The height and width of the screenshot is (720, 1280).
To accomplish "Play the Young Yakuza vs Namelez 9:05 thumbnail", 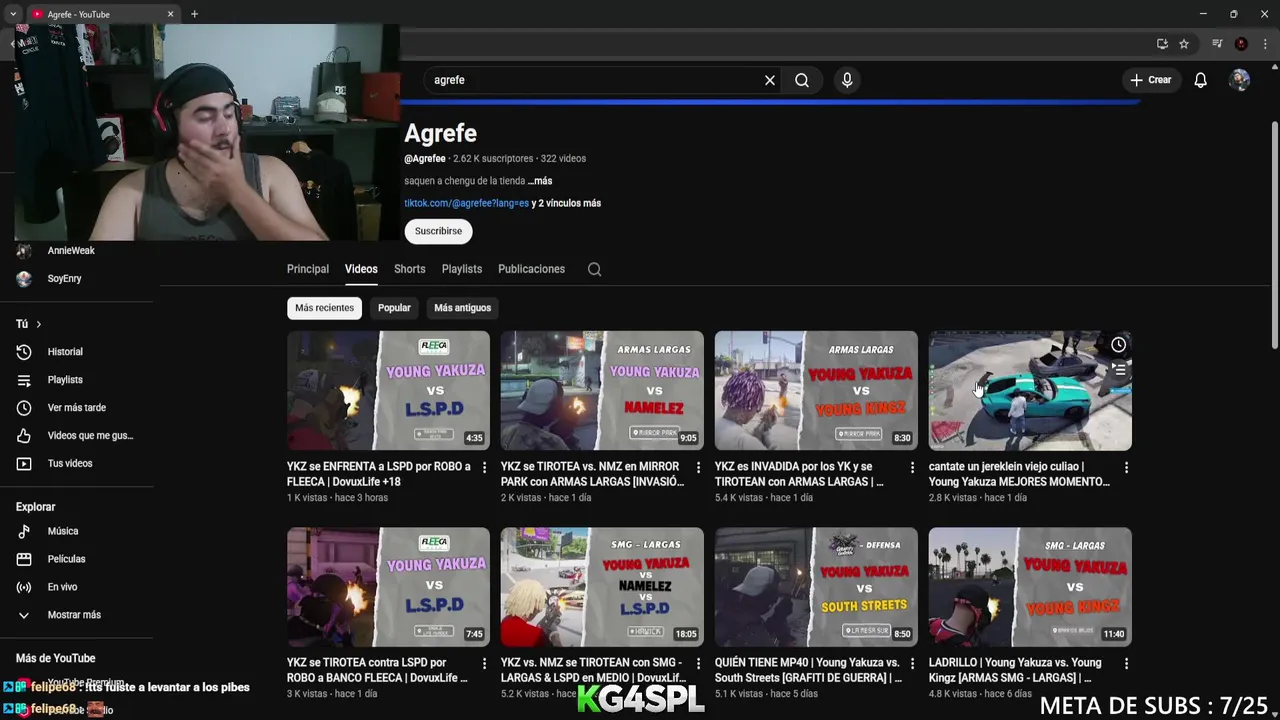I will coord(602,391).
